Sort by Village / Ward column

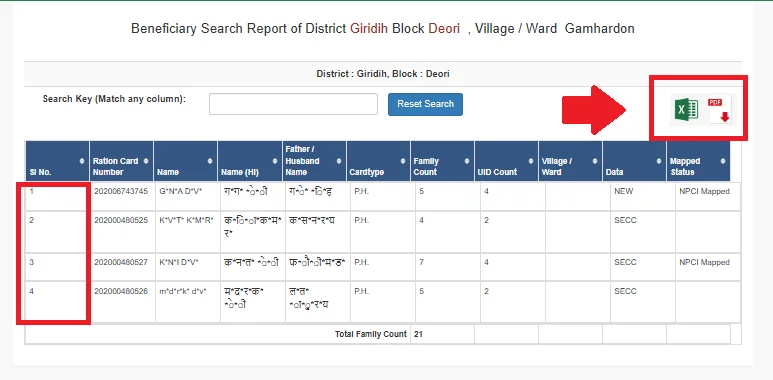(x=570, y=161)
